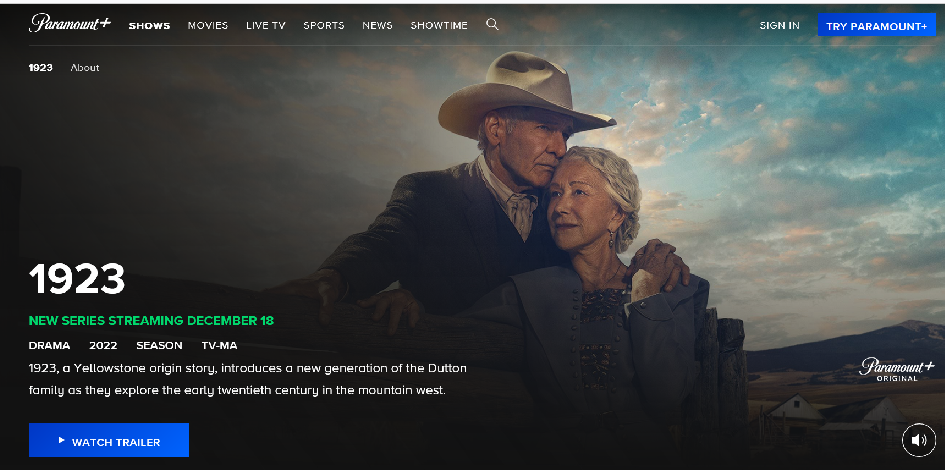The height and width of the screenshot is (470, 945).
Task: Switch to the About tab
Action: (x=85, y=67)
